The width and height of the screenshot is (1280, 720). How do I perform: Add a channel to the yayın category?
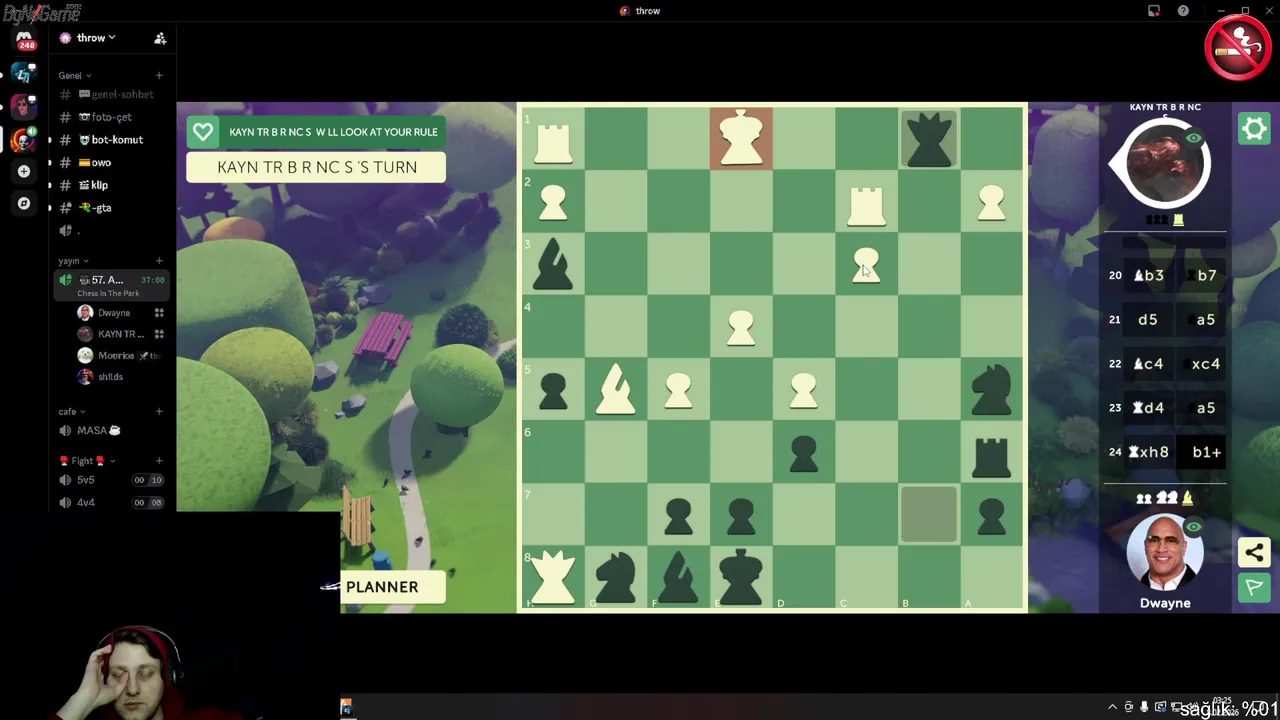click(x=159, y=261)
